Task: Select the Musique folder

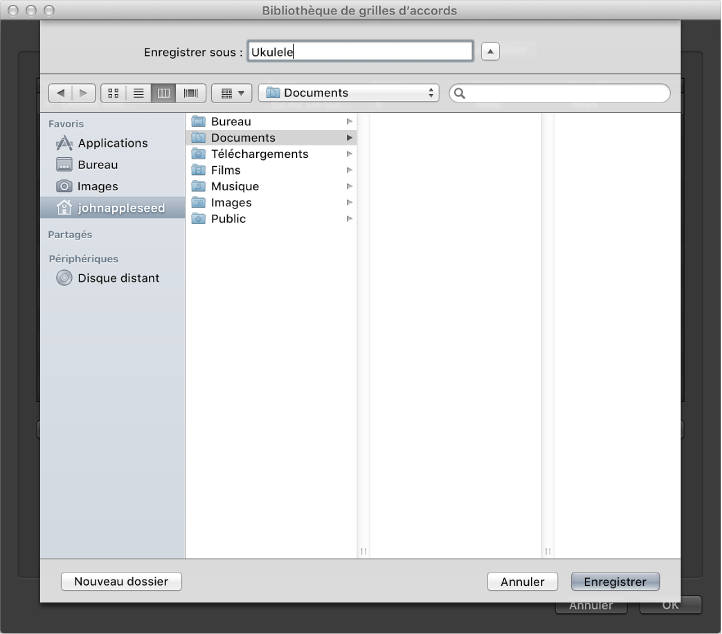Action: pos(272,186)
